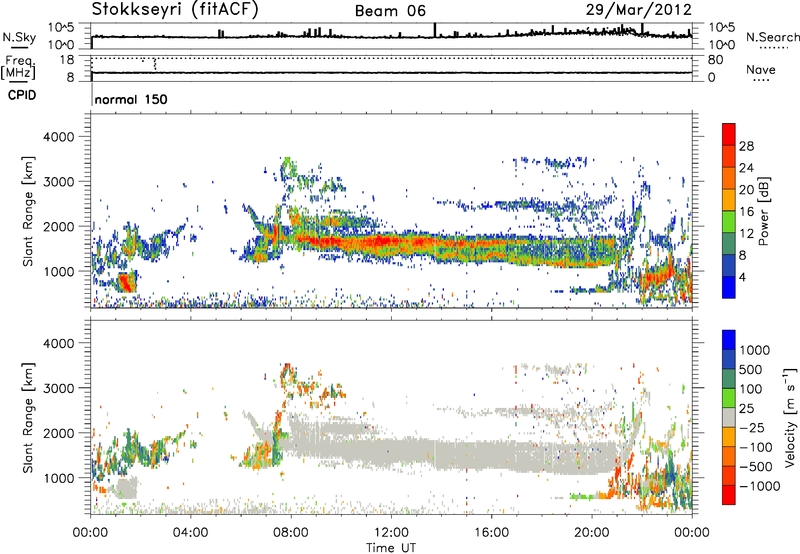Viewport: 800px width, 554px height.
Task: Click the 'Power [dB]' colorbar title
Action: click(x=764, y=211)
